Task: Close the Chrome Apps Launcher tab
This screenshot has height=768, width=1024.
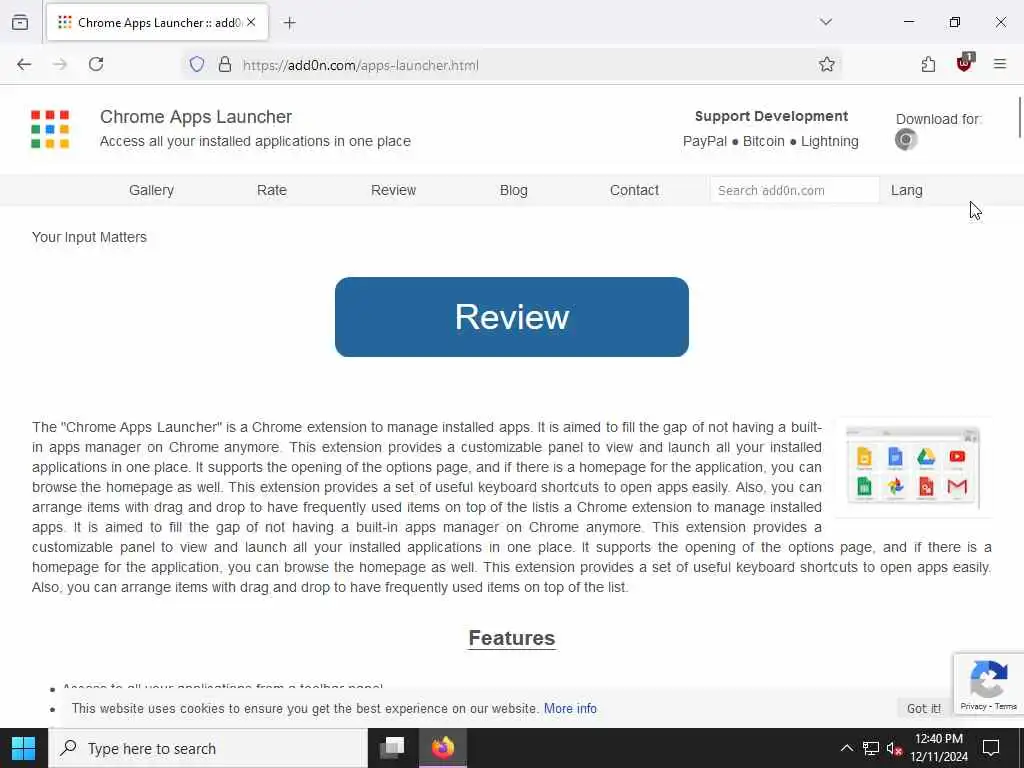Action: [251, 22]
